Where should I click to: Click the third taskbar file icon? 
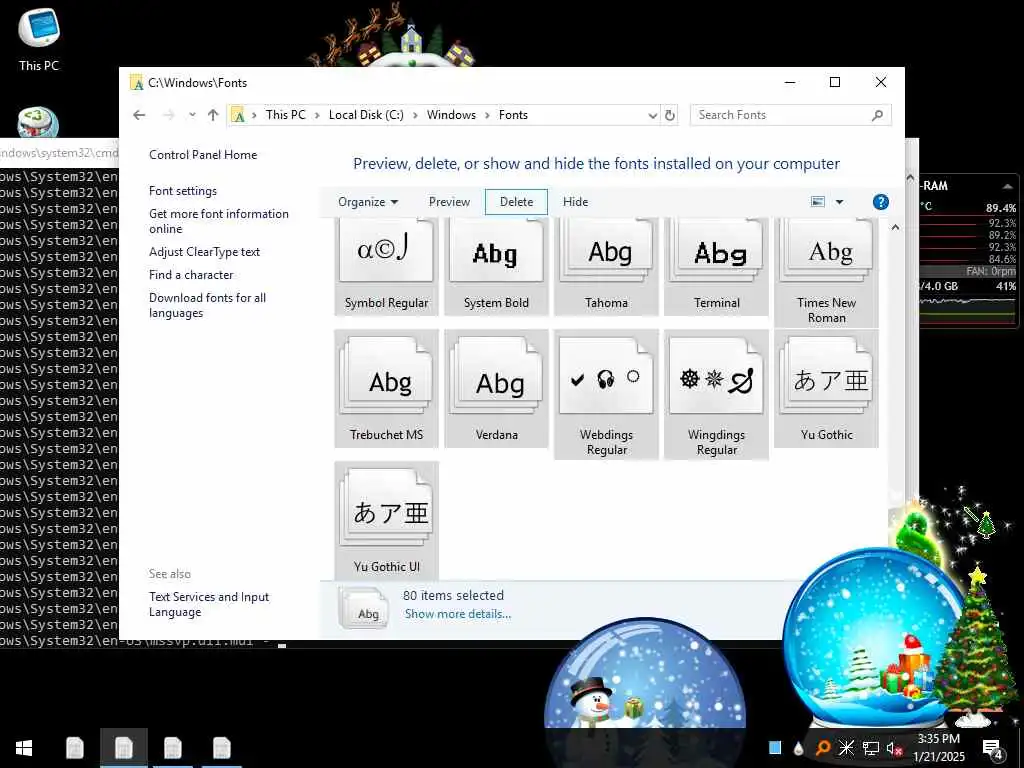click(x=172, y=748)
